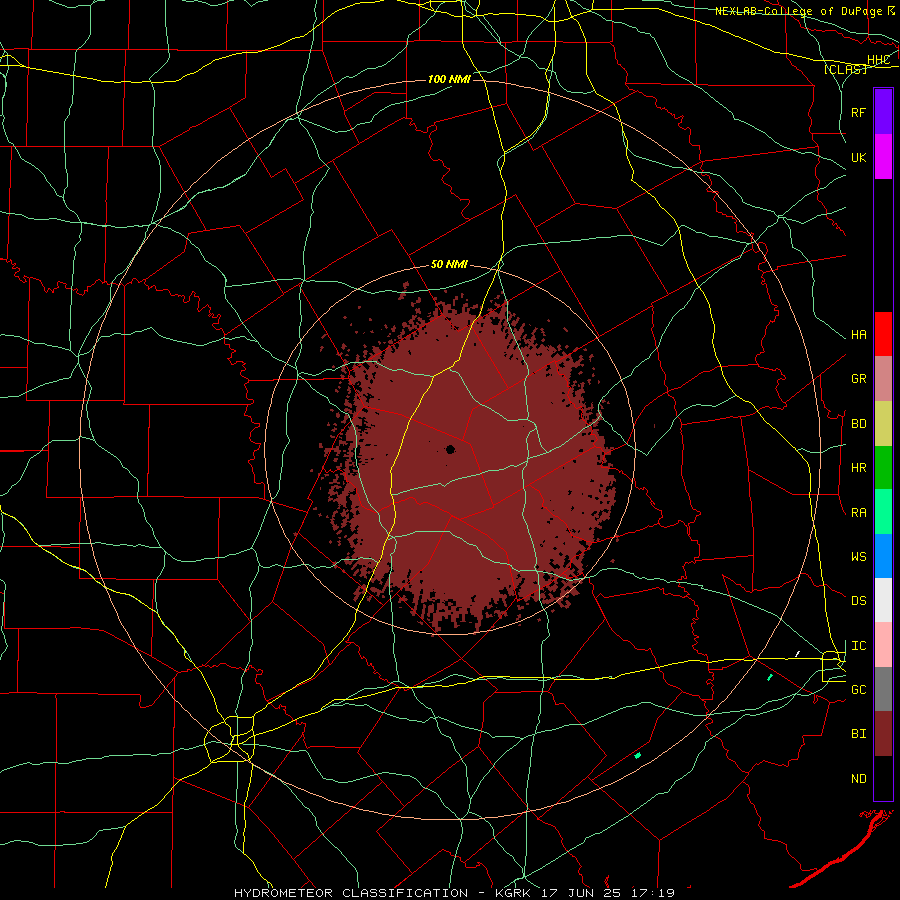Click the magenta UK color swatch in legend
Screen dimensions: 900x900
tap(883, 157)
